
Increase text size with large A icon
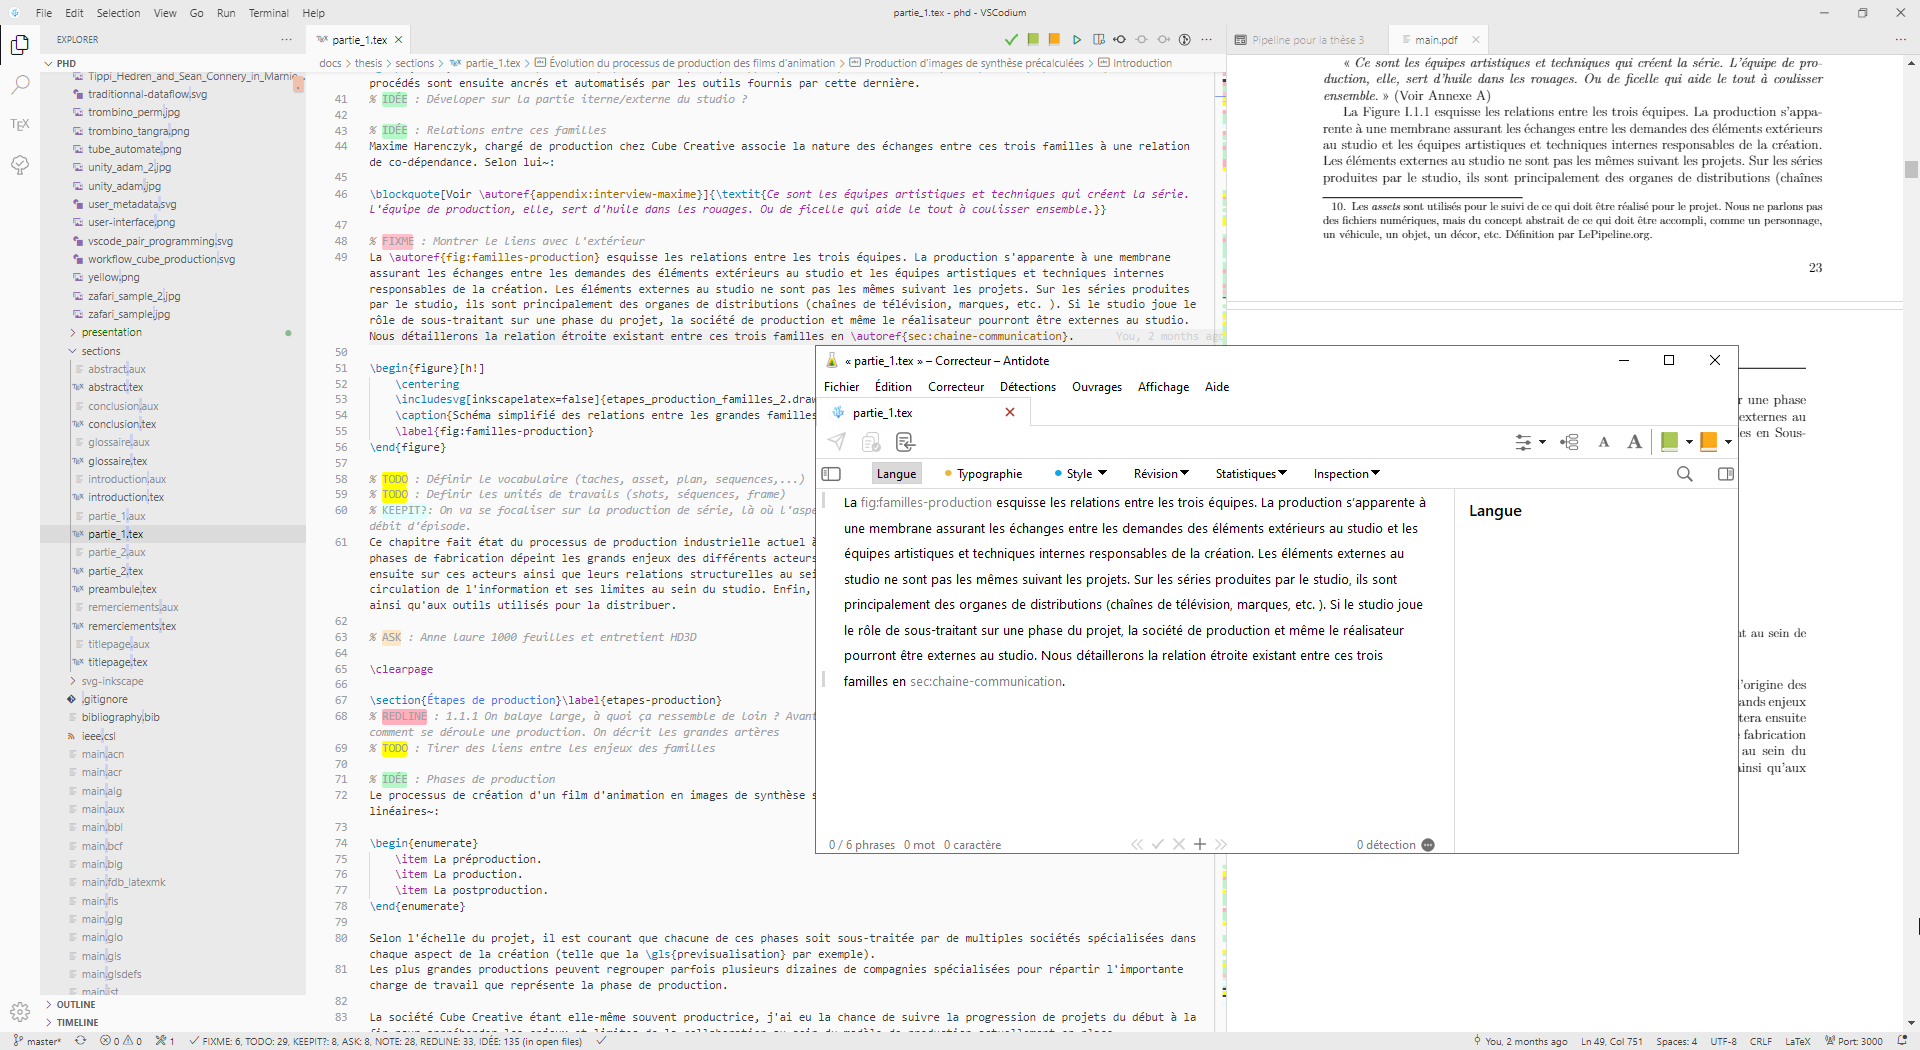(1634, 442)
